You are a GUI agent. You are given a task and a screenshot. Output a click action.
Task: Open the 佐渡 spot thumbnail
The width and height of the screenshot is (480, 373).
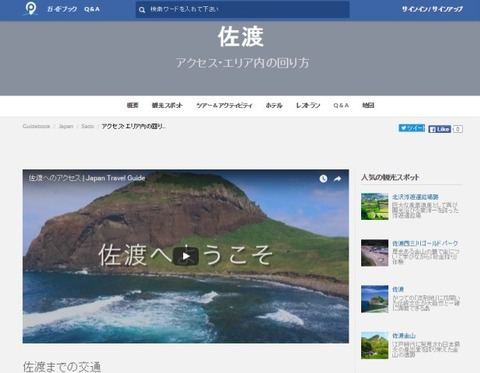(375, 299)
